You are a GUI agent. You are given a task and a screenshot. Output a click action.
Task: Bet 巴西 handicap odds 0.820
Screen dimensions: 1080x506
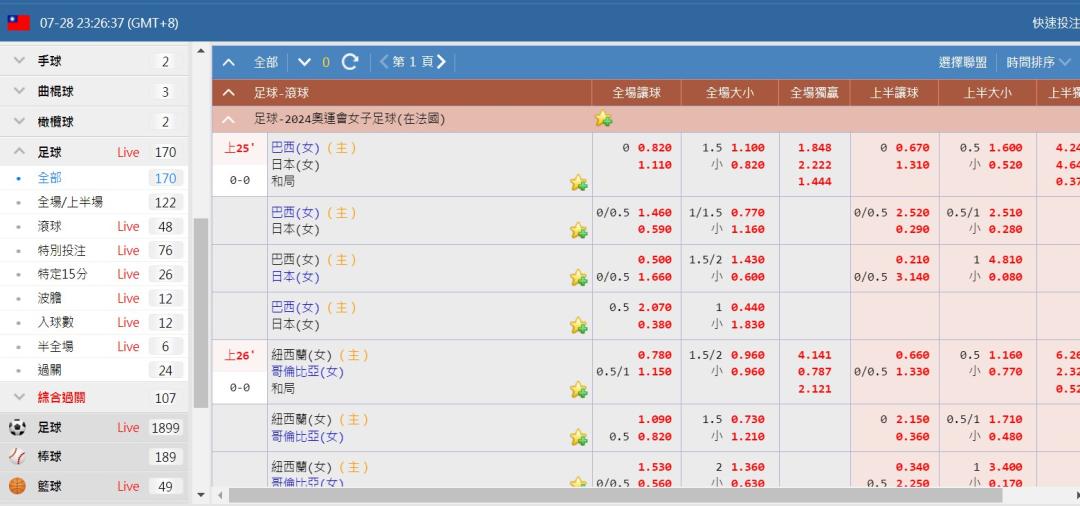pyautogui.click(x=654, y=147)
